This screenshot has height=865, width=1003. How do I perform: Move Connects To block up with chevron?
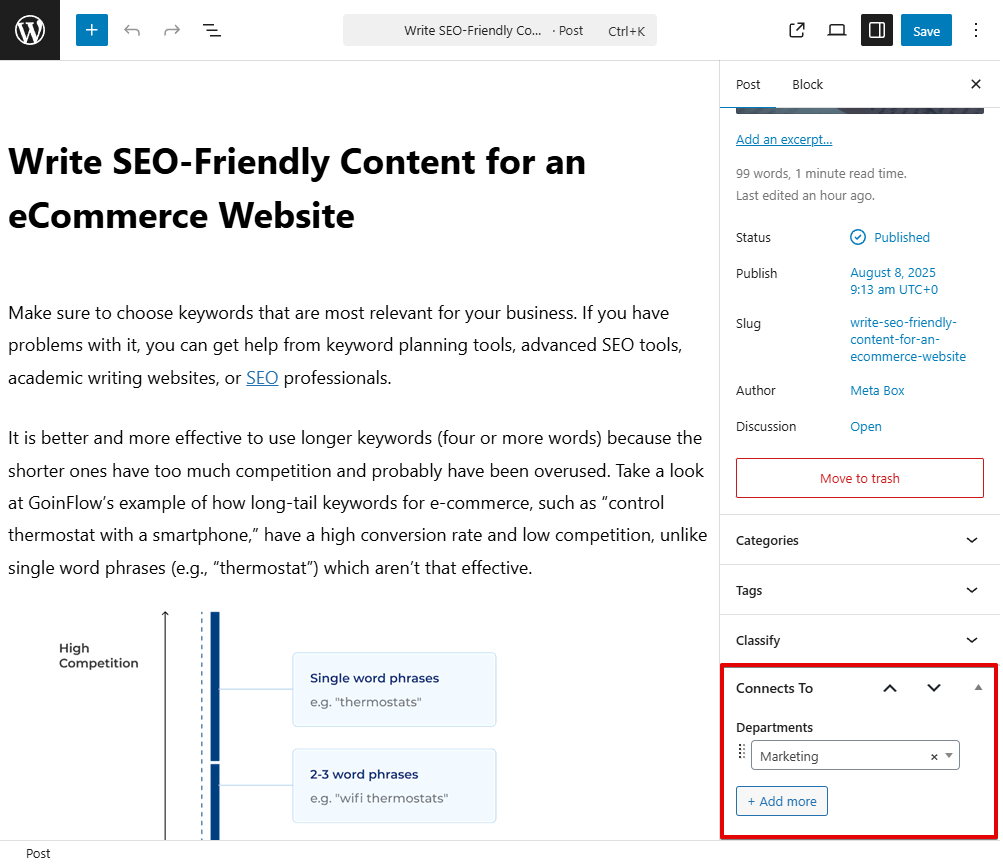point(889,688)
